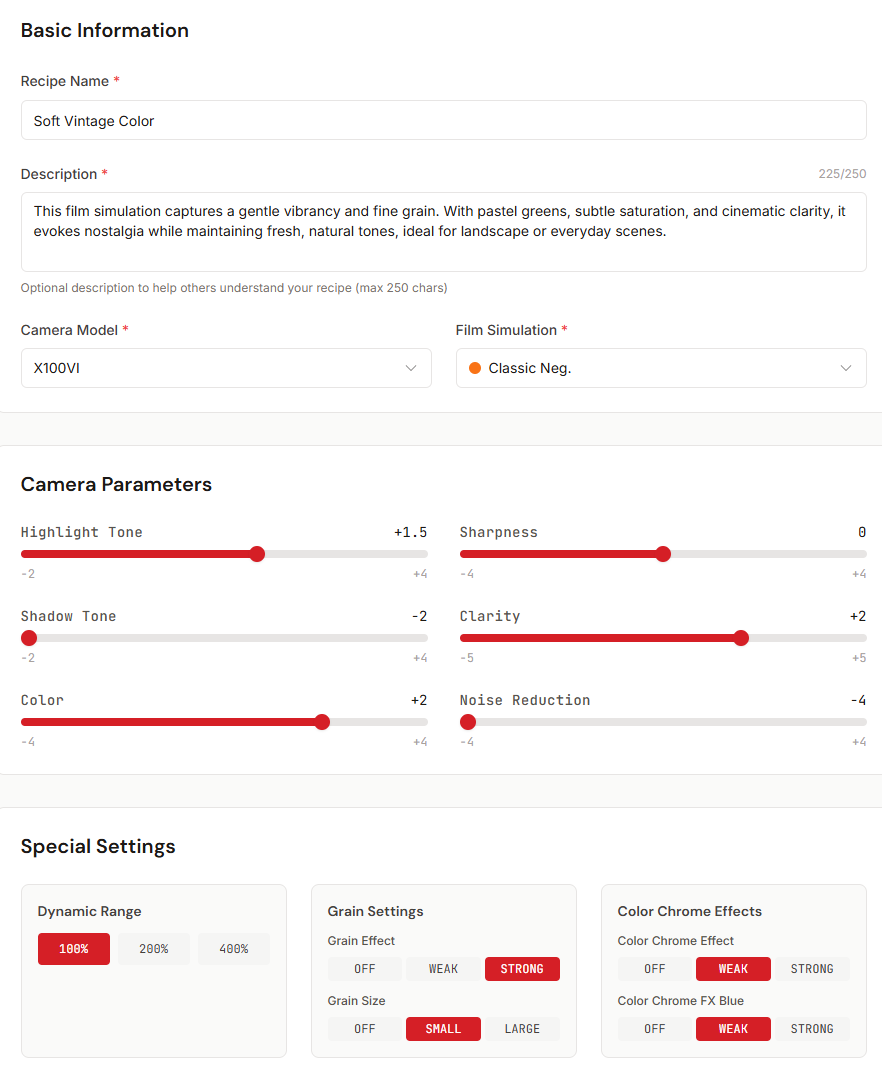Set Color Chrome FX Blue to STRONG
This screenshot has width=882, height=1069.
pos(812,1028)
